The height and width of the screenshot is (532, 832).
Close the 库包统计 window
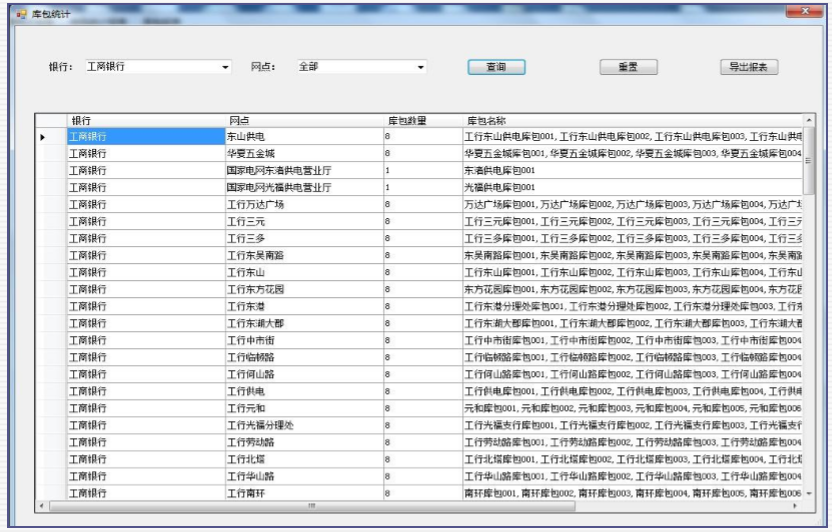point(804,11)
